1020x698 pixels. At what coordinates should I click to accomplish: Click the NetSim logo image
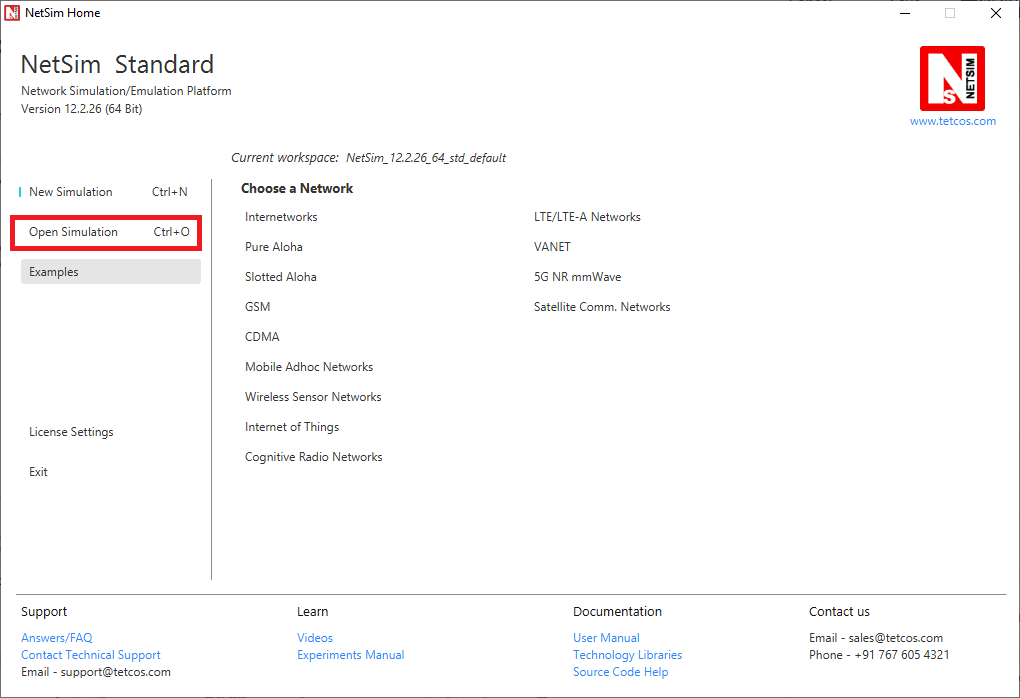[952, 79]
